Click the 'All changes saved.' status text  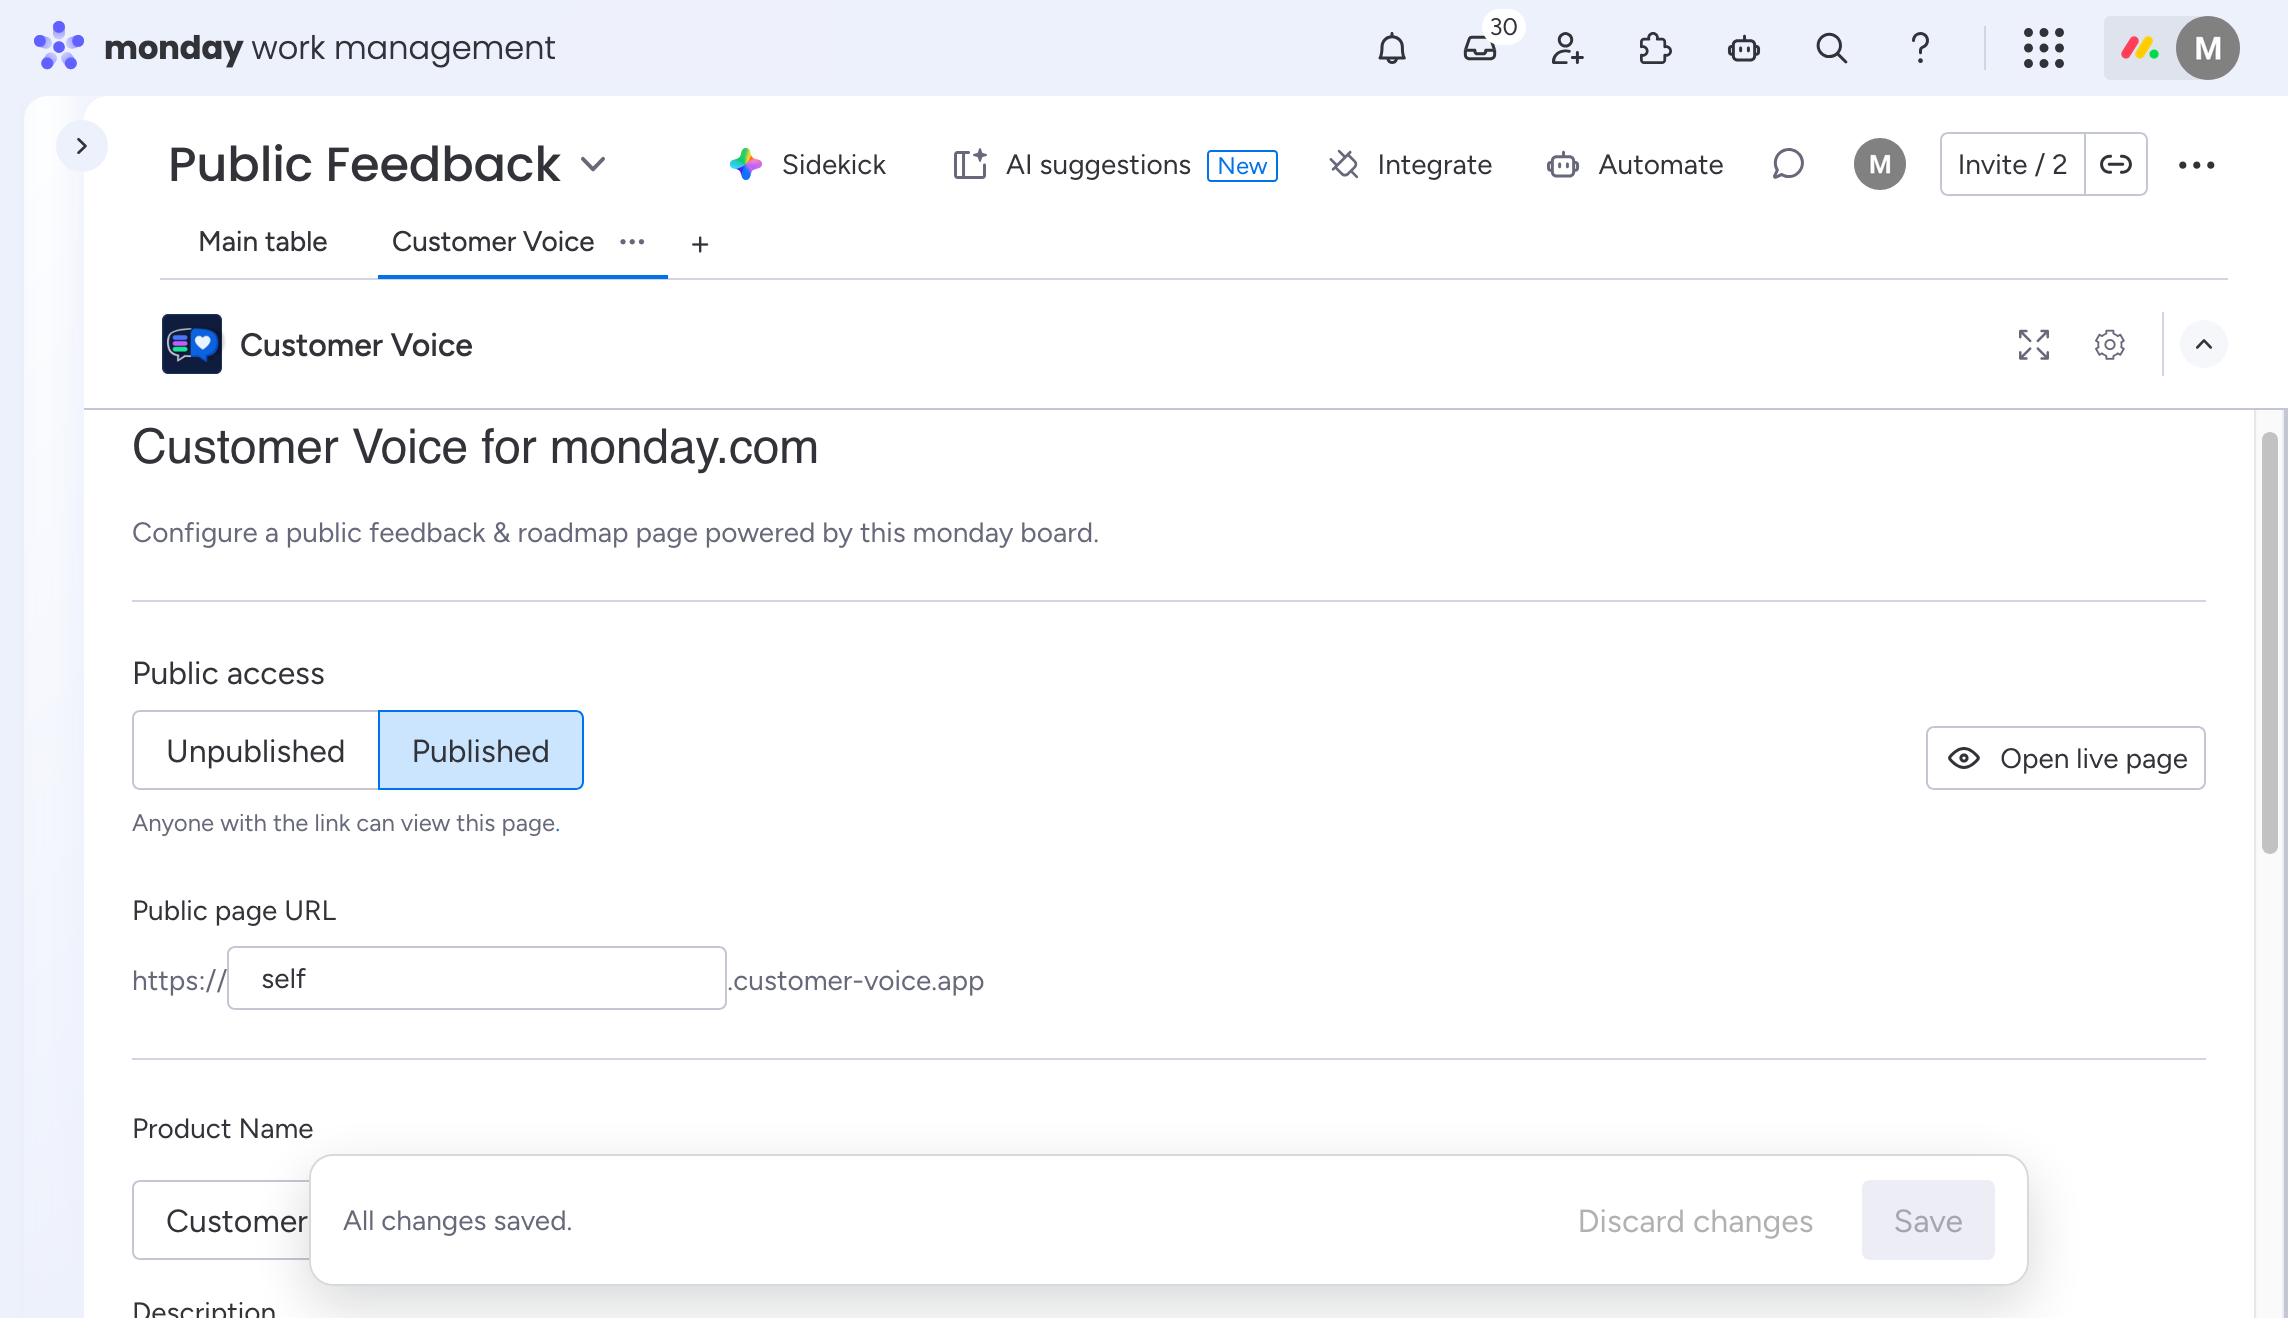coord(458,1221)
